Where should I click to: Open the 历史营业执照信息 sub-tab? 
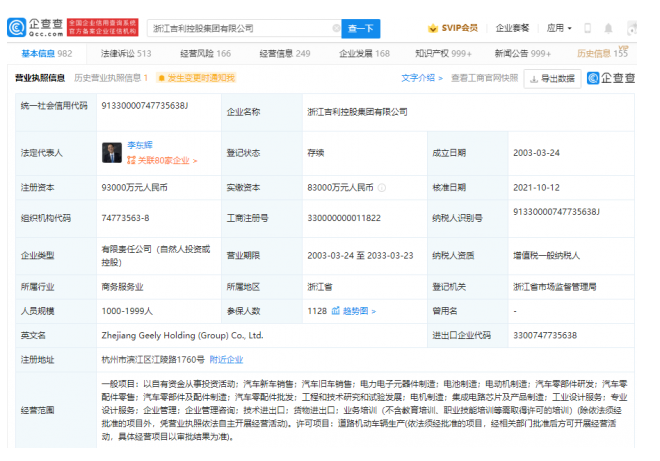pos(110,77)
